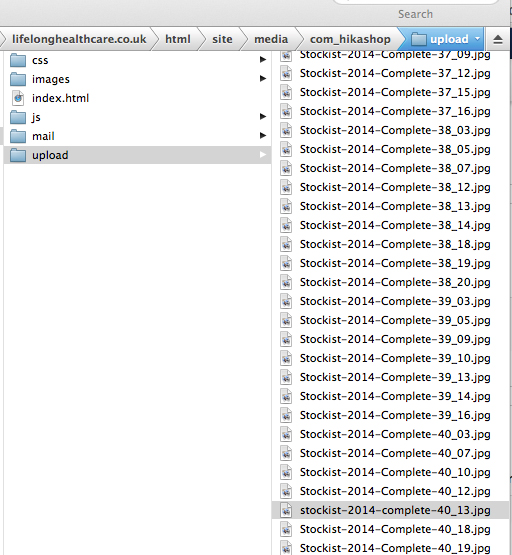Click file icon of Stockist-2014-Complete-37_12.jpg
The width and height of the screenshot is (512, 555).
click(286, 73)
